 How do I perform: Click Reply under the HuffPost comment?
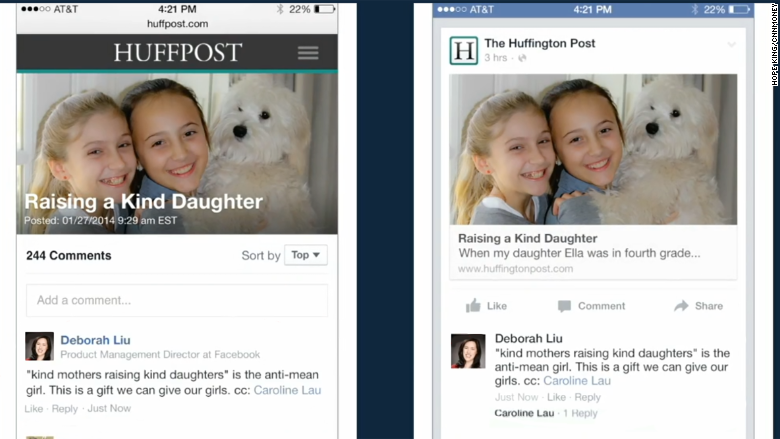(65, 409)
